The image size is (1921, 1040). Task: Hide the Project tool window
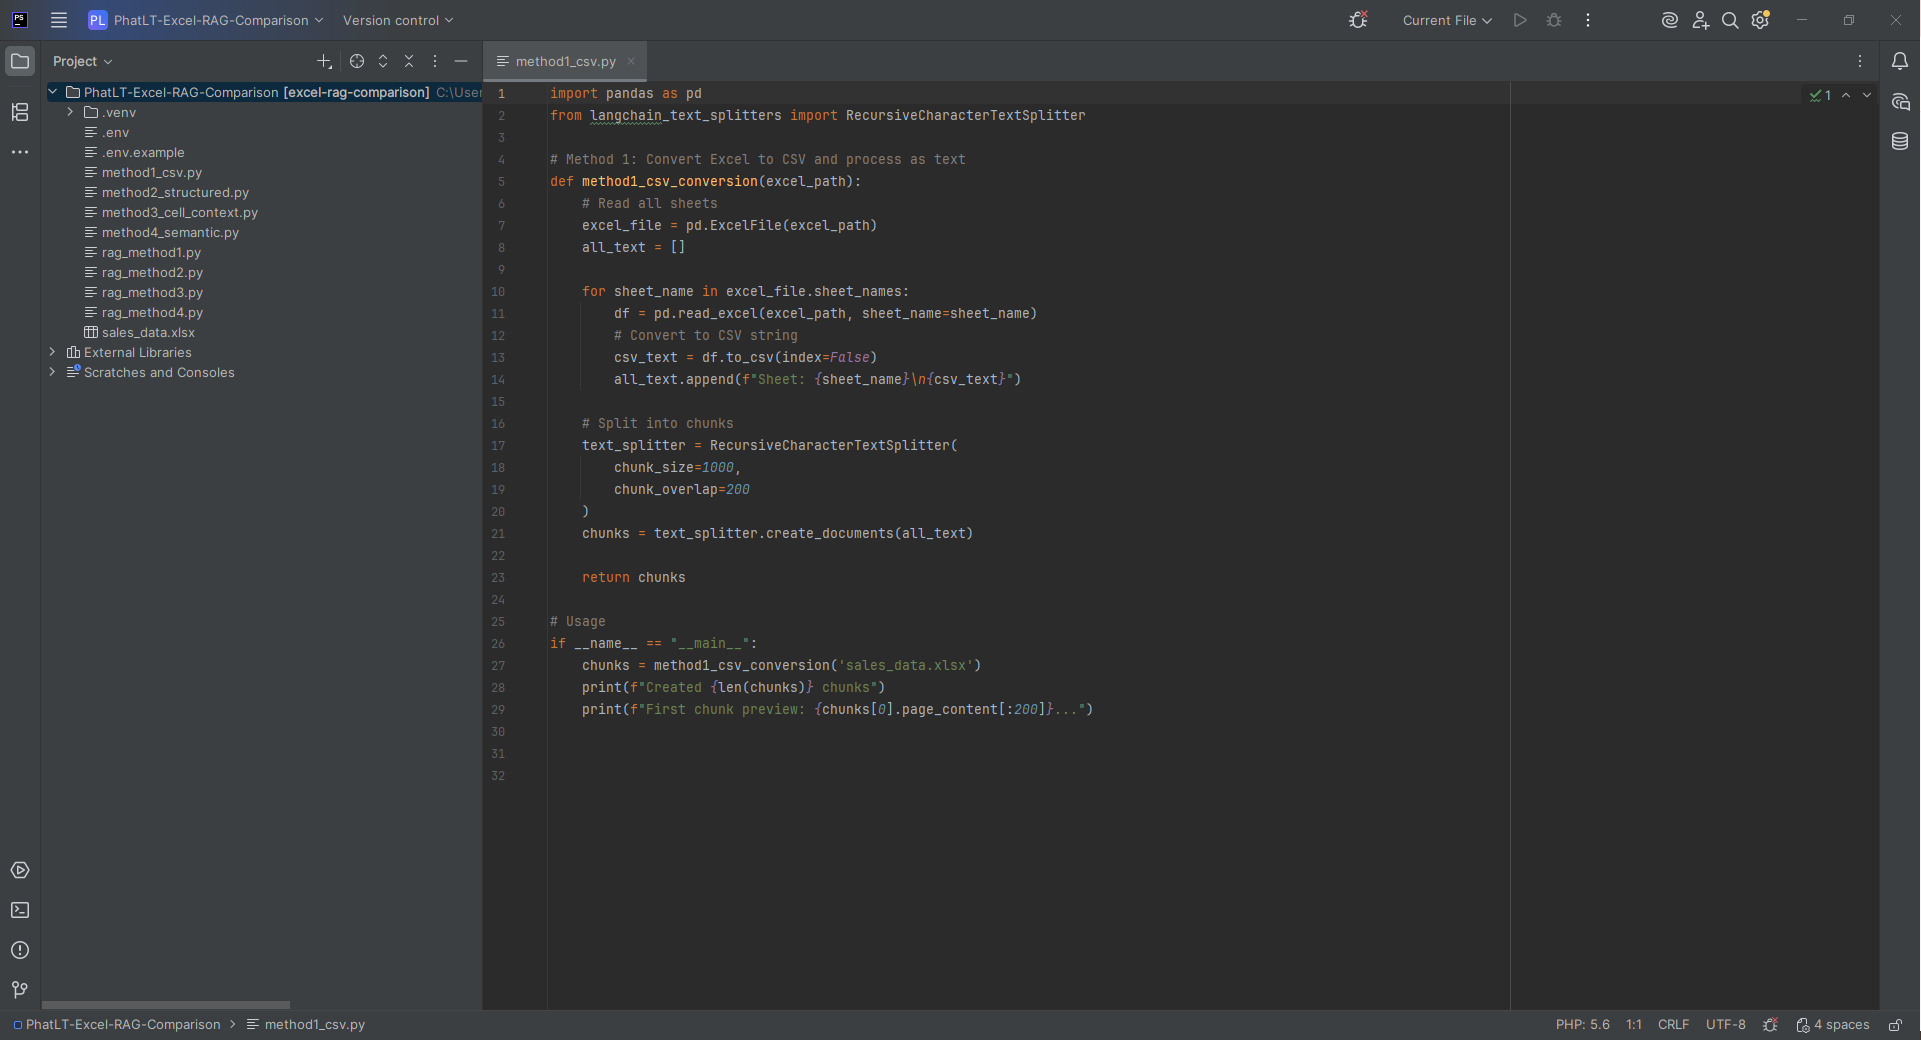(x=460, y=61)
